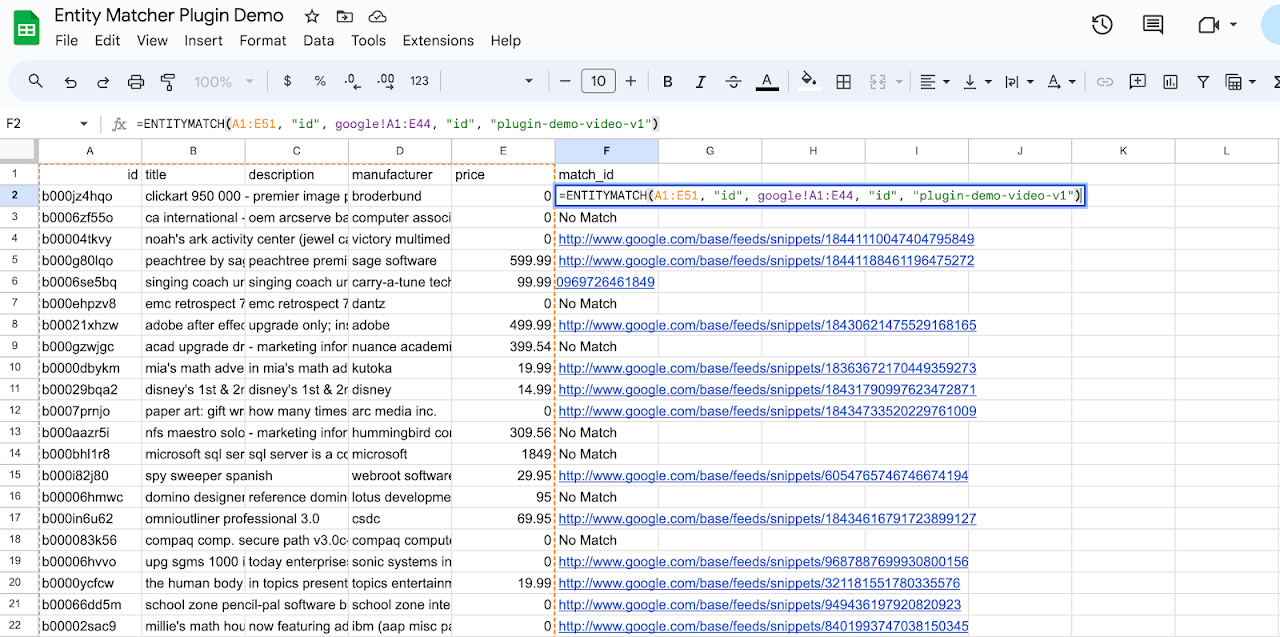Increase decimal places
Screen dimensions: 1280x637
pyautogui.click(x=386, y=82)
